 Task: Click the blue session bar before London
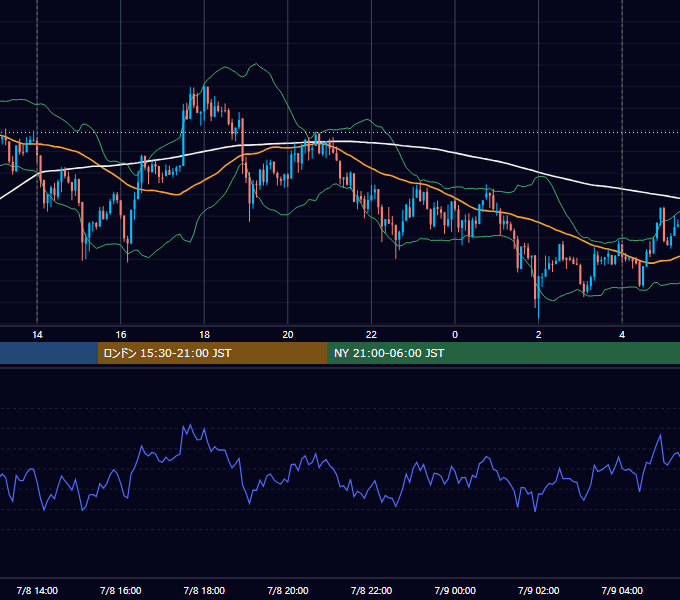click(49, 353)
